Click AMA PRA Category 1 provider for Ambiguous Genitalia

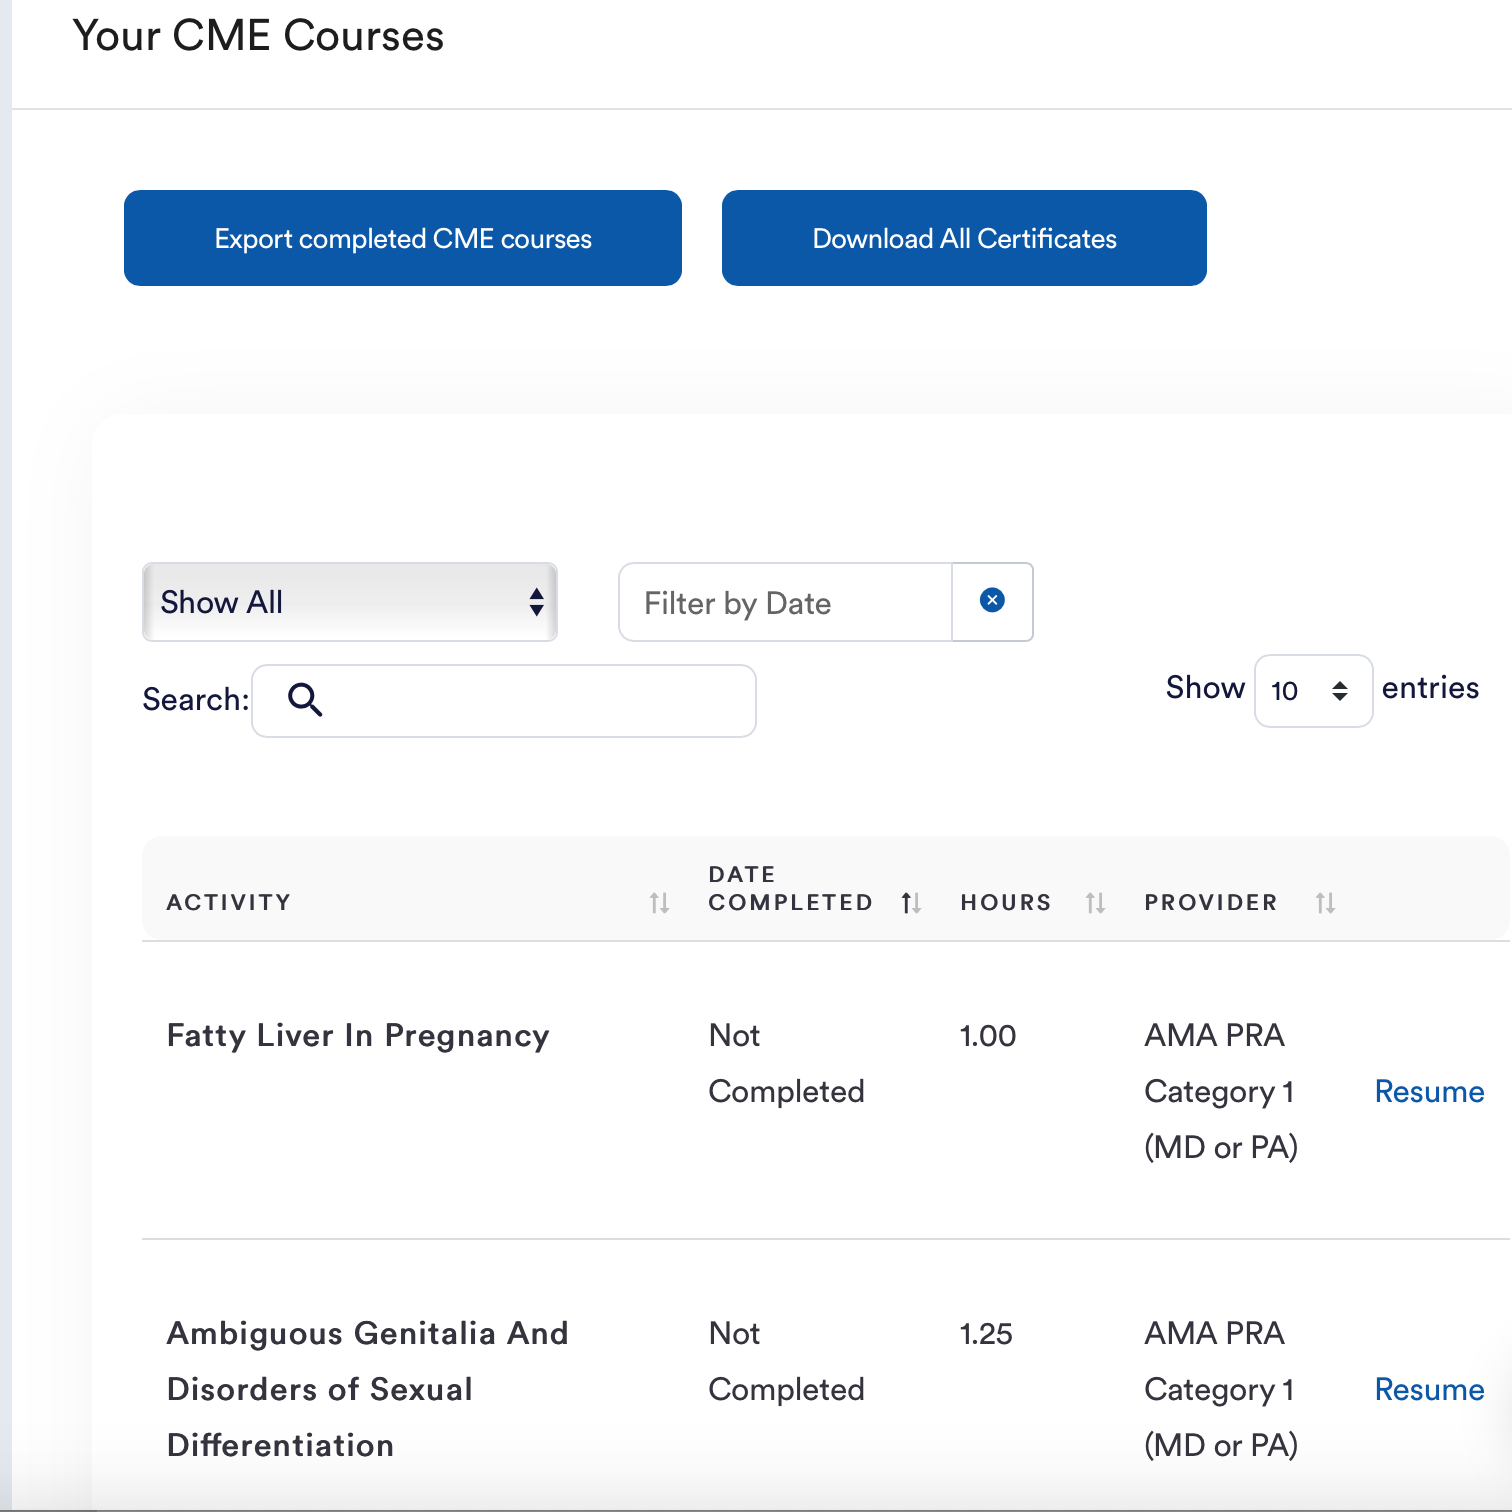coord(1221,1389)
